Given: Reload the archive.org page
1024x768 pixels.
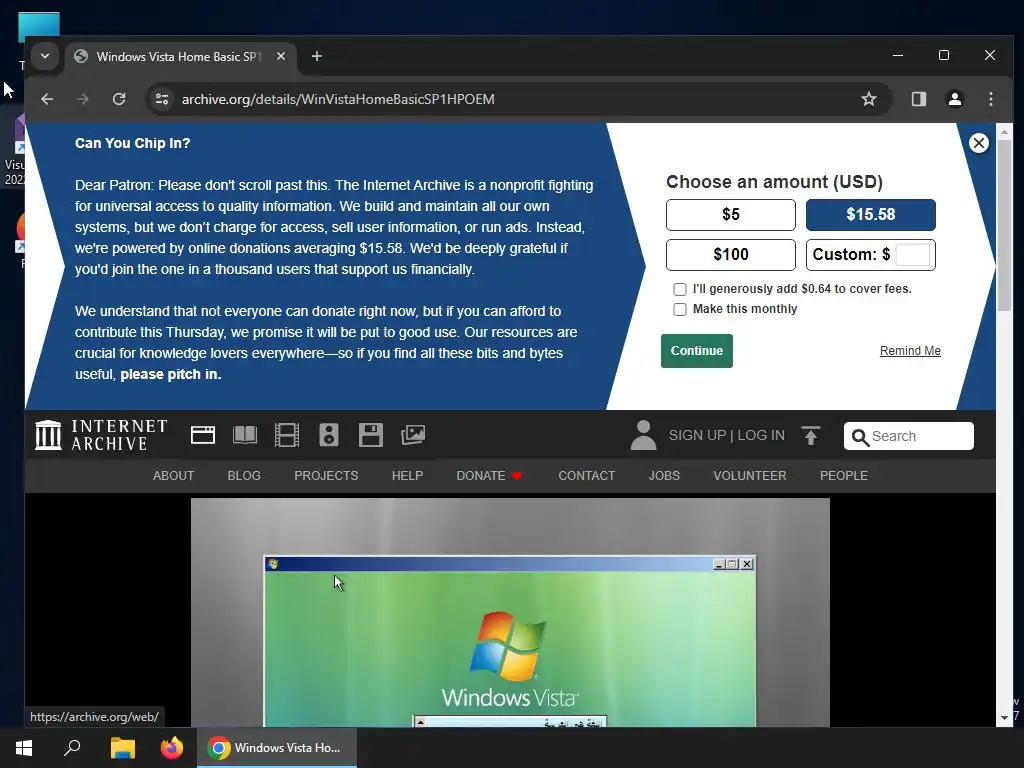Looking at the screenshot, I should [x=119, y=99].
